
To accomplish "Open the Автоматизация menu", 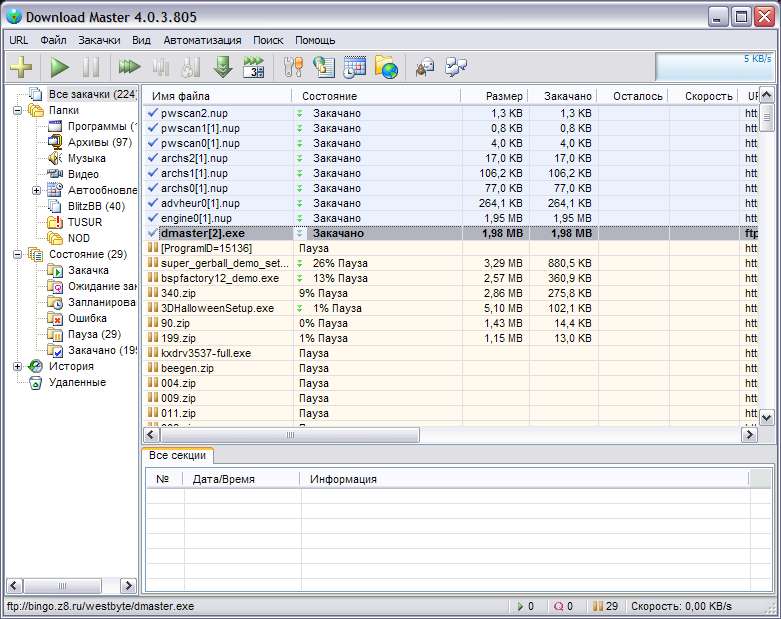I will tap(202, 40).
